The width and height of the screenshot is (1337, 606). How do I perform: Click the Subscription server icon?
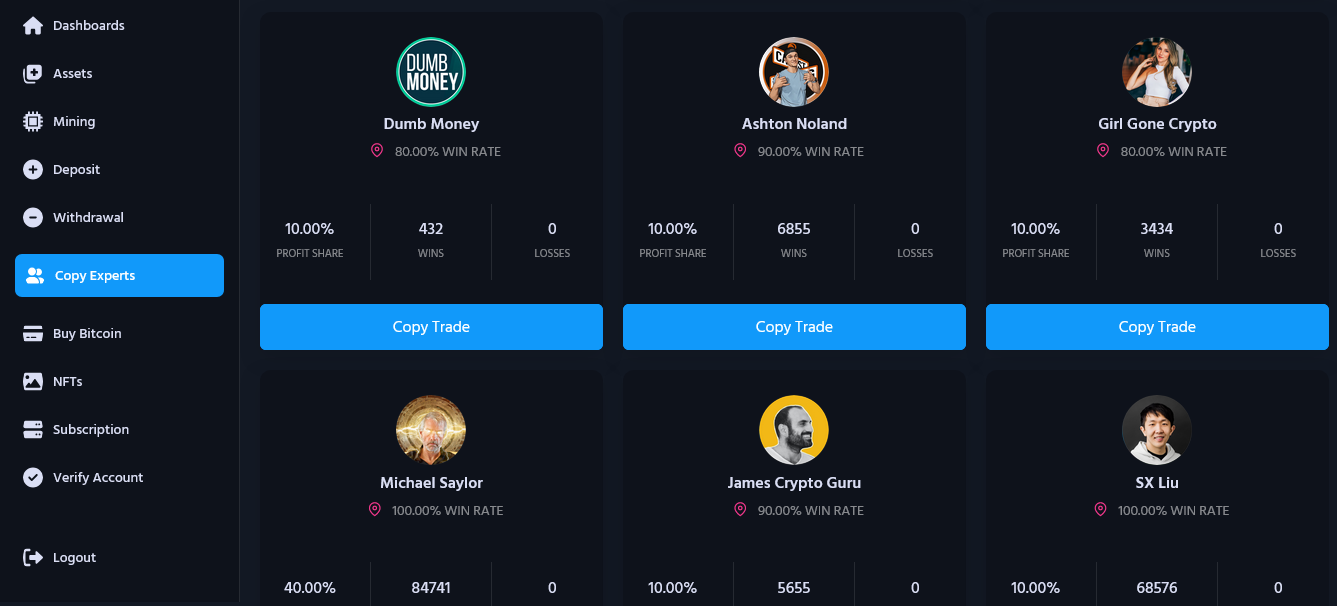33,429
